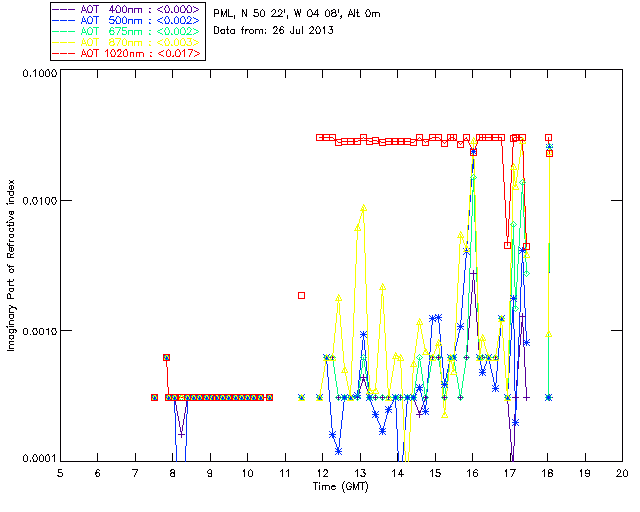
Task: Click the x-axis tick label 9
Action: (210, 473)
